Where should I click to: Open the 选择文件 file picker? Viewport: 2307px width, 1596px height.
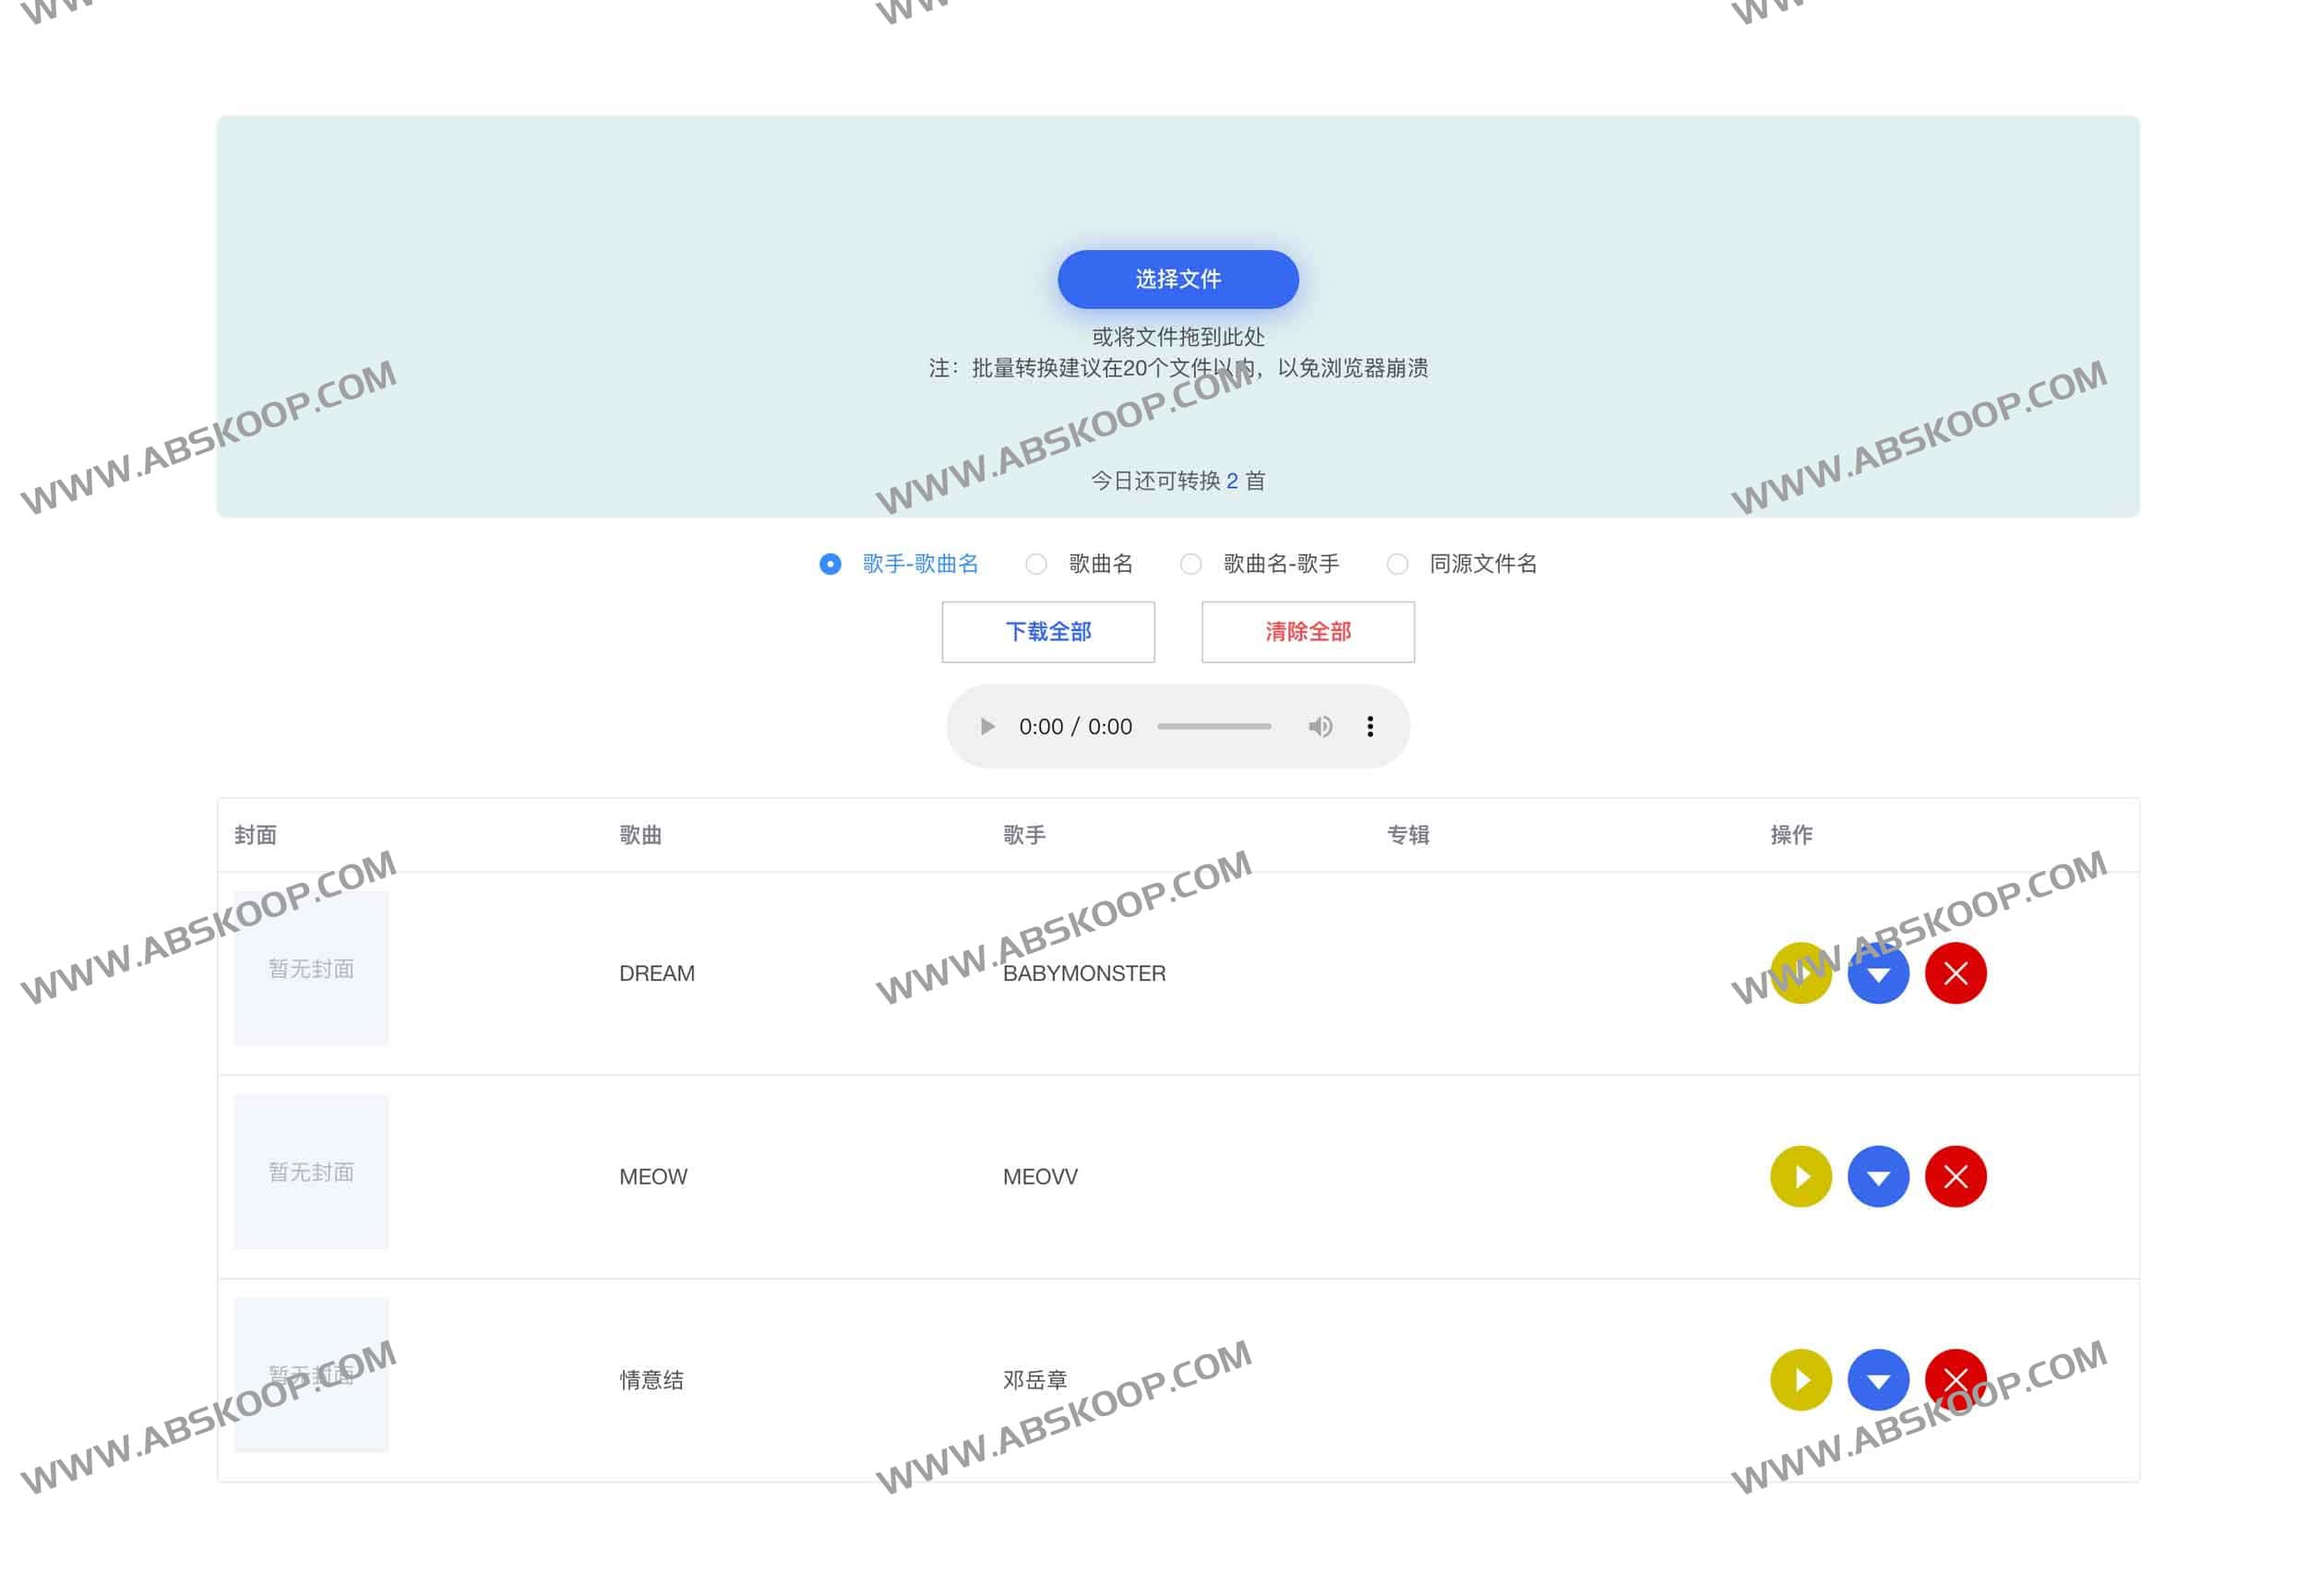click(x=1177, y=280)
